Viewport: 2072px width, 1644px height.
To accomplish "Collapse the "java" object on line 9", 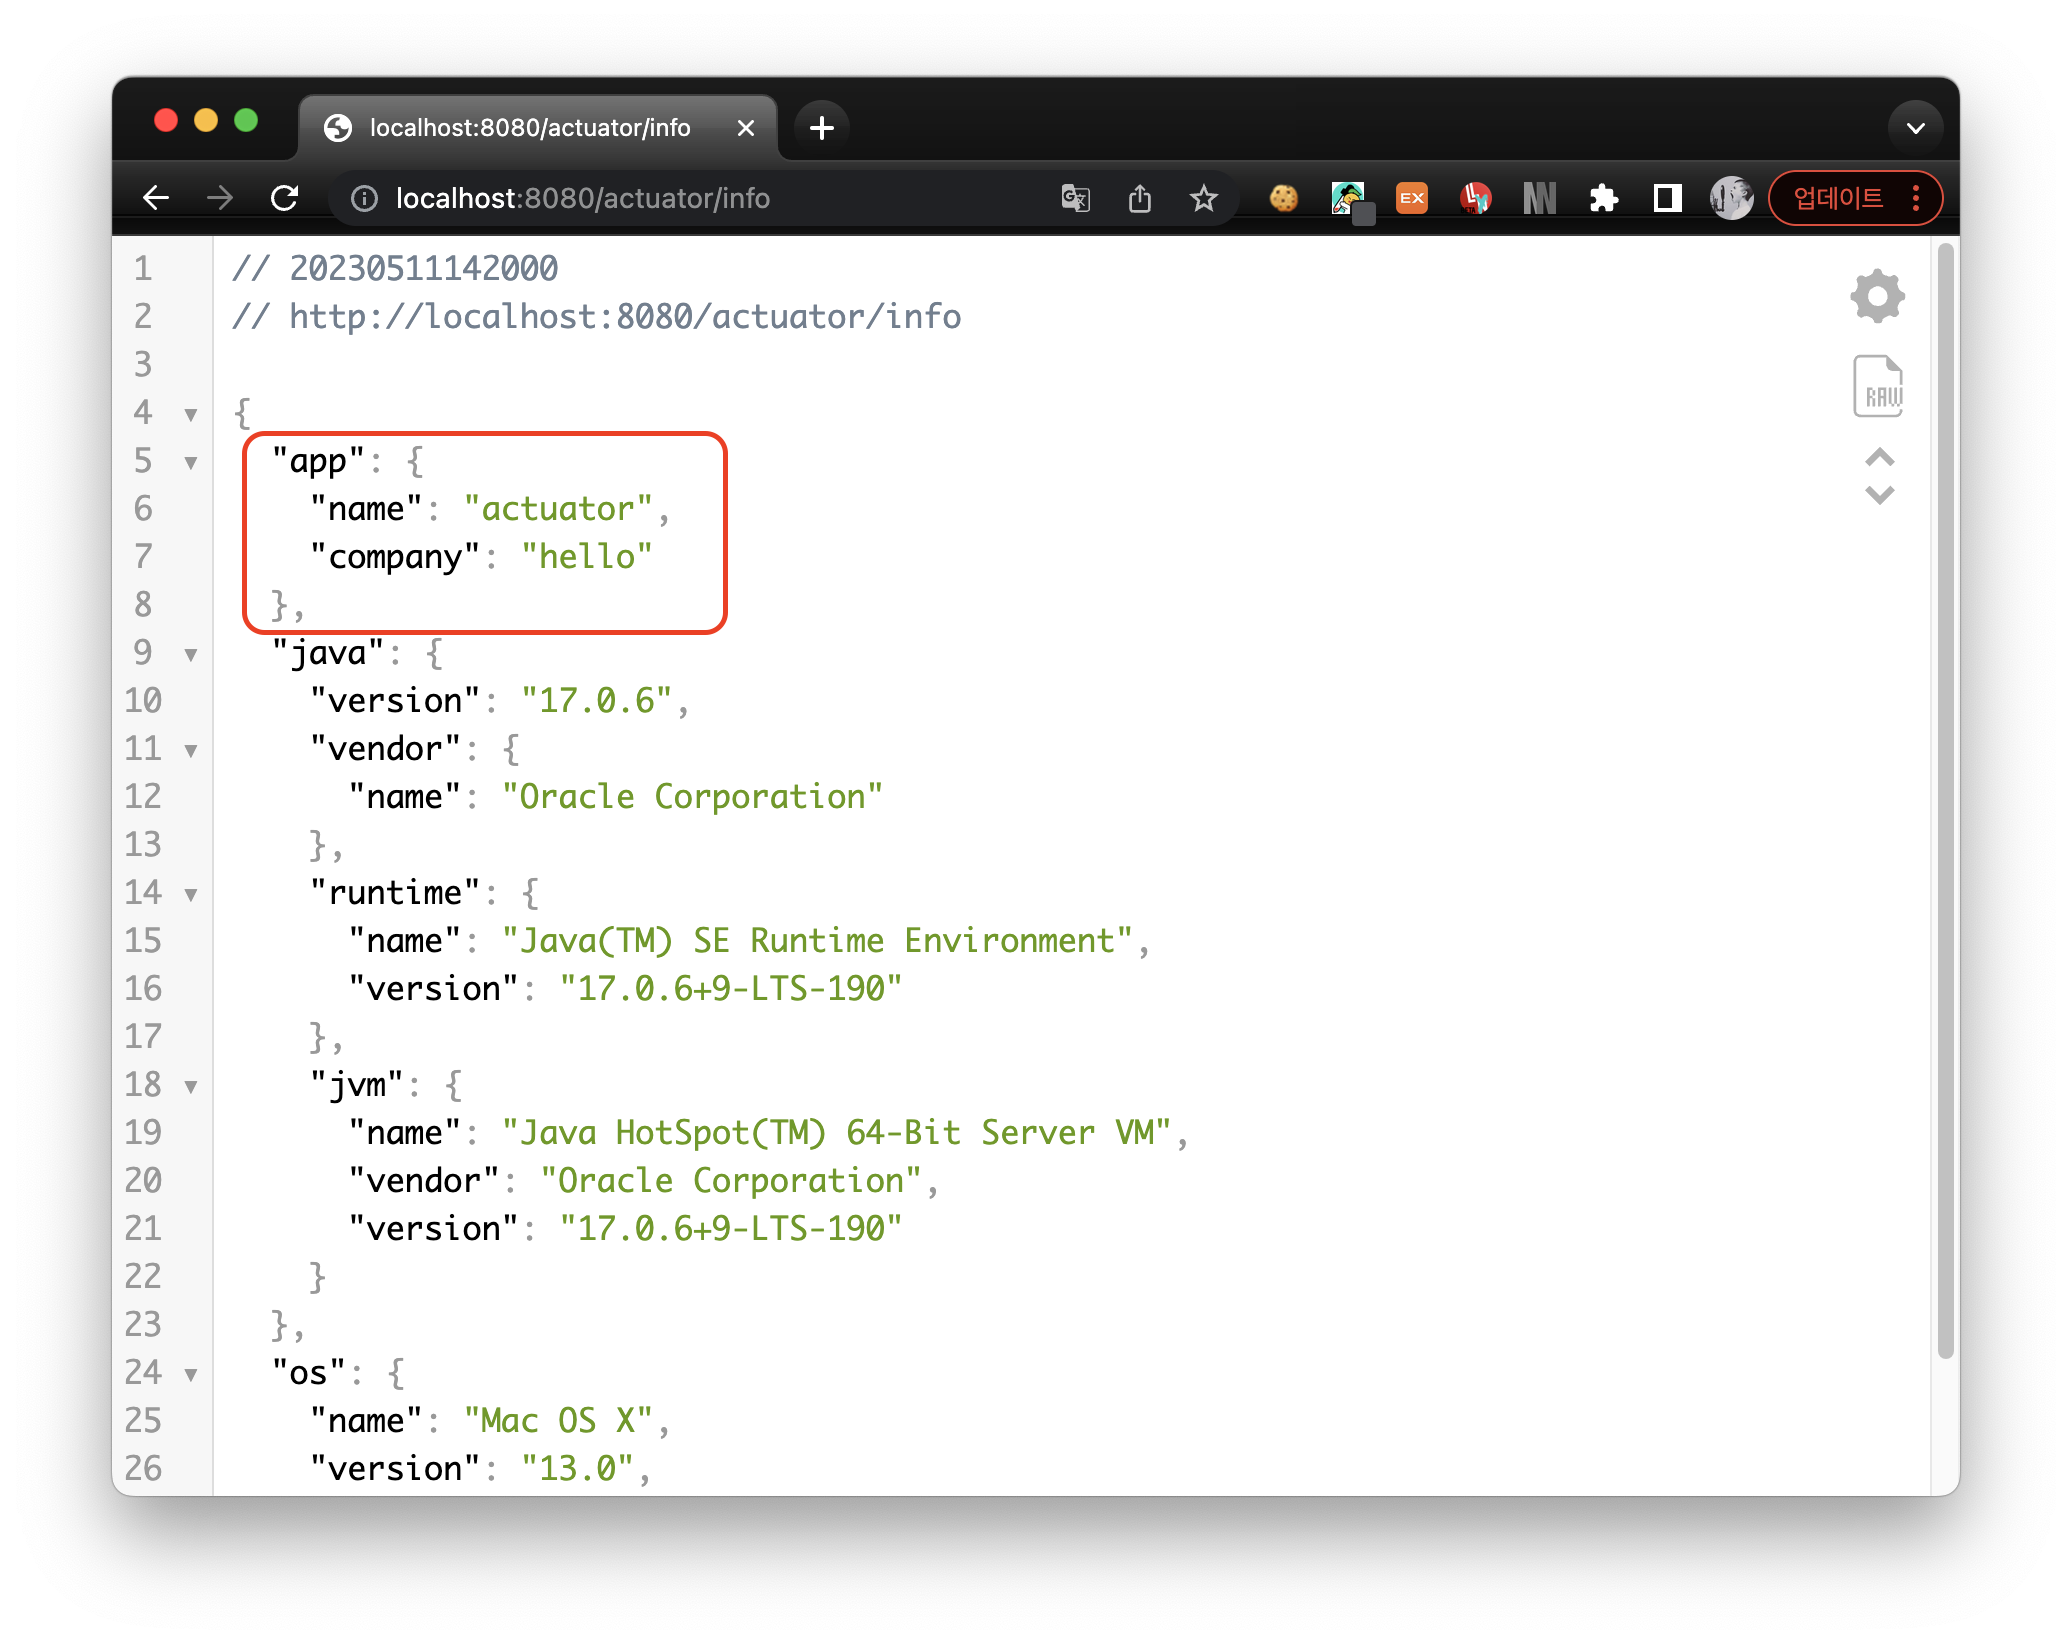I will (191, 655).
